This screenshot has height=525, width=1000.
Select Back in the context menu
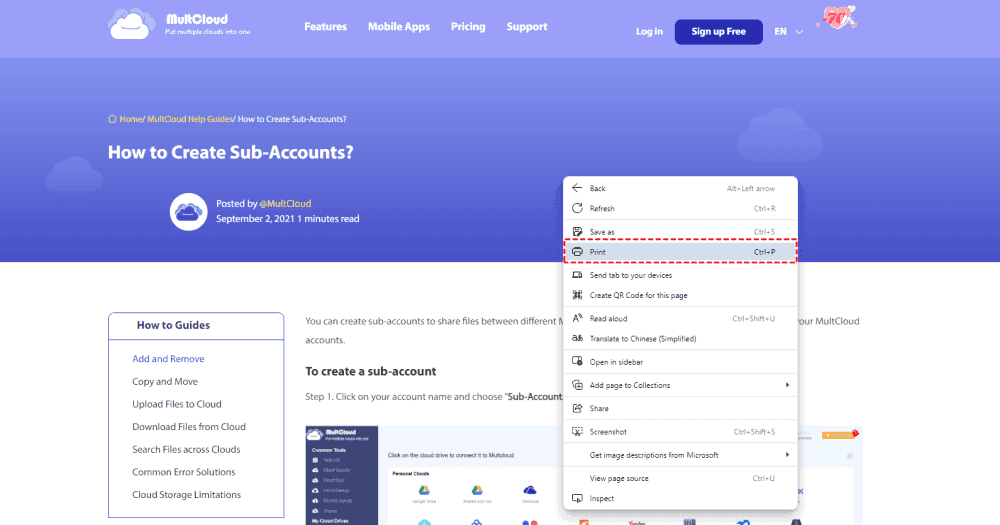680,188
